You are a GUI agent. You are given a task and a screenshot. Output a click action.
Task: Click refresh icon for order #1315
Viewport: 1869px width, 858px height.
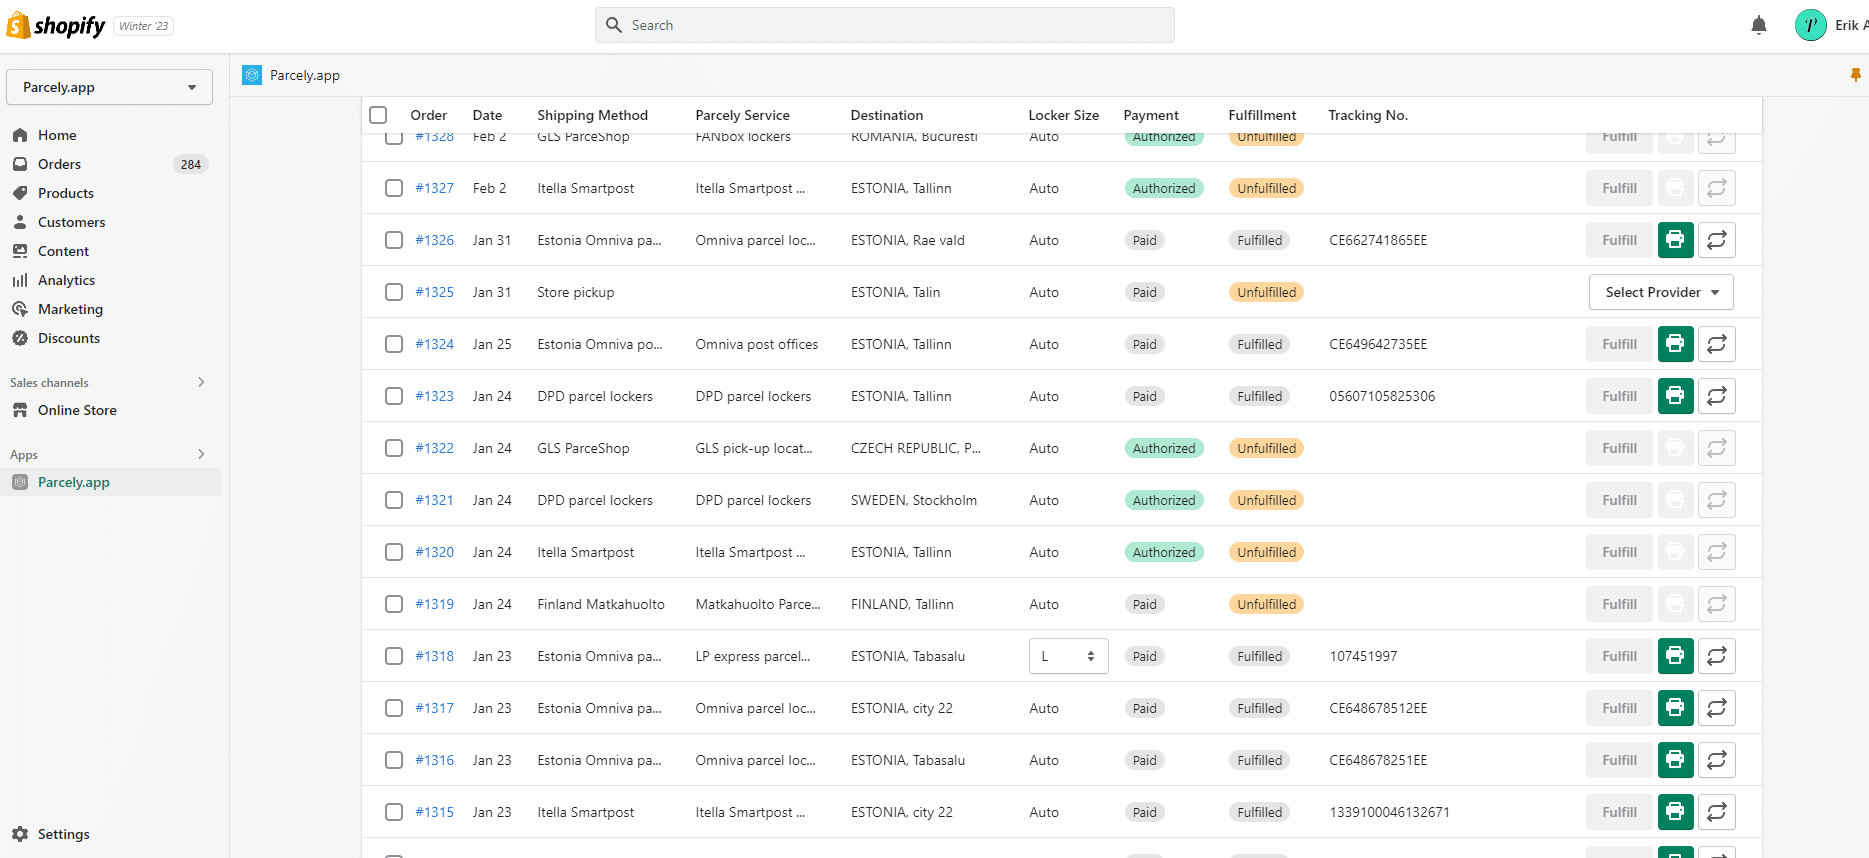pyautogui.click(x=1717, y=812)
